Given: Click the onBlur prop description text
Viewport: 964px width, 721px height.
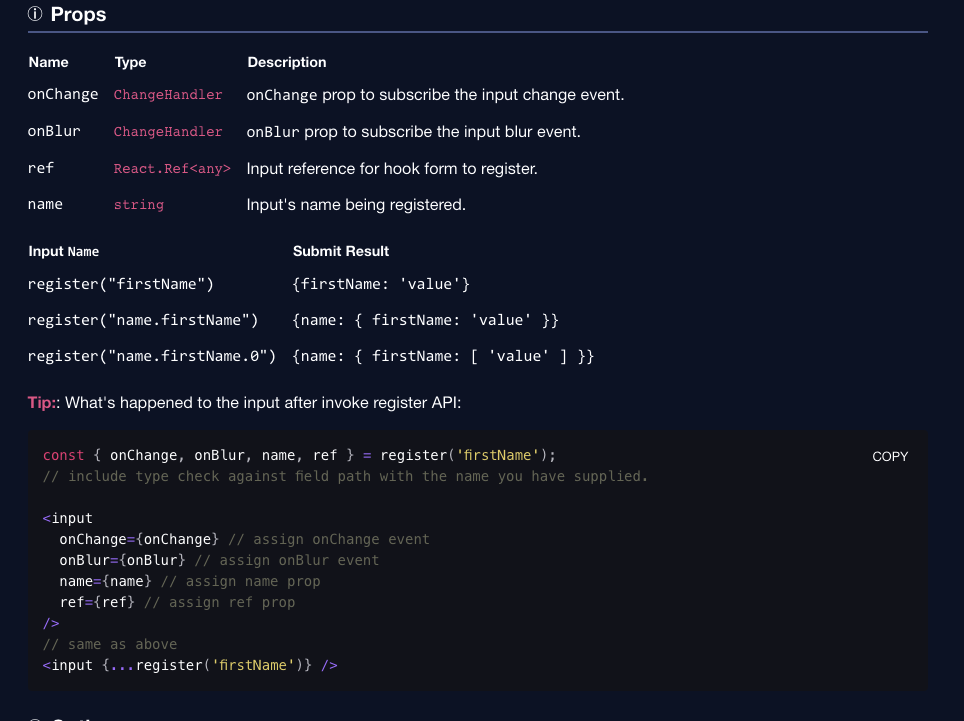Looking at the screenshot, I should coord(413,132).
